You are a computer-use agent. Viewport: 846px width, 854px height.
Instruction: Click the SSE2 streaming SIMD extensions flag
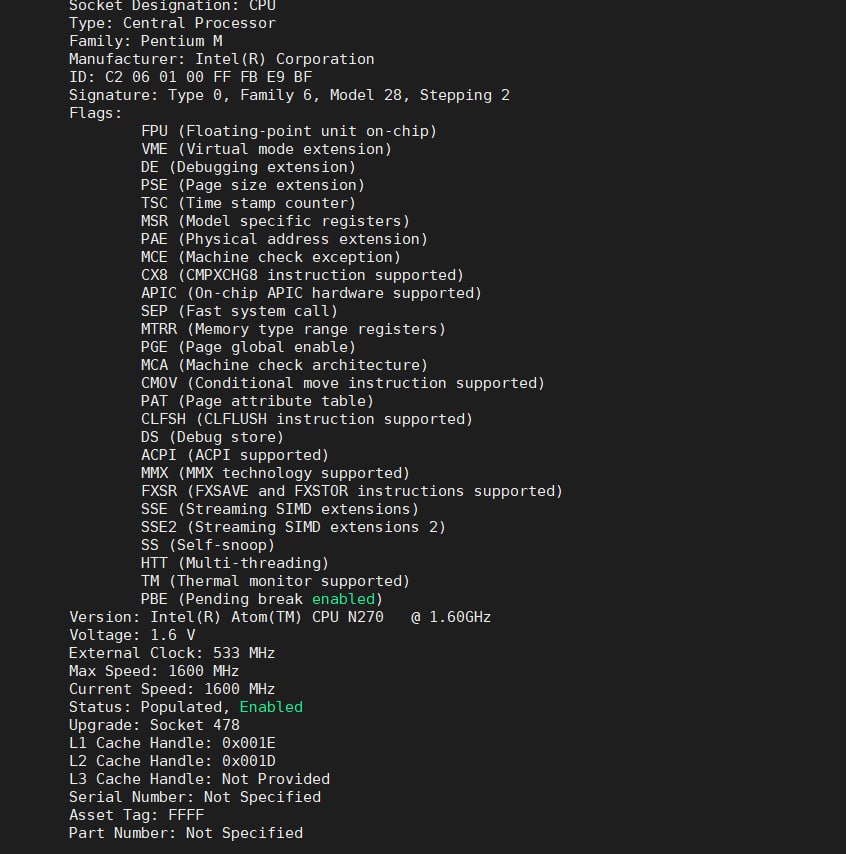(x=293, y=527)
